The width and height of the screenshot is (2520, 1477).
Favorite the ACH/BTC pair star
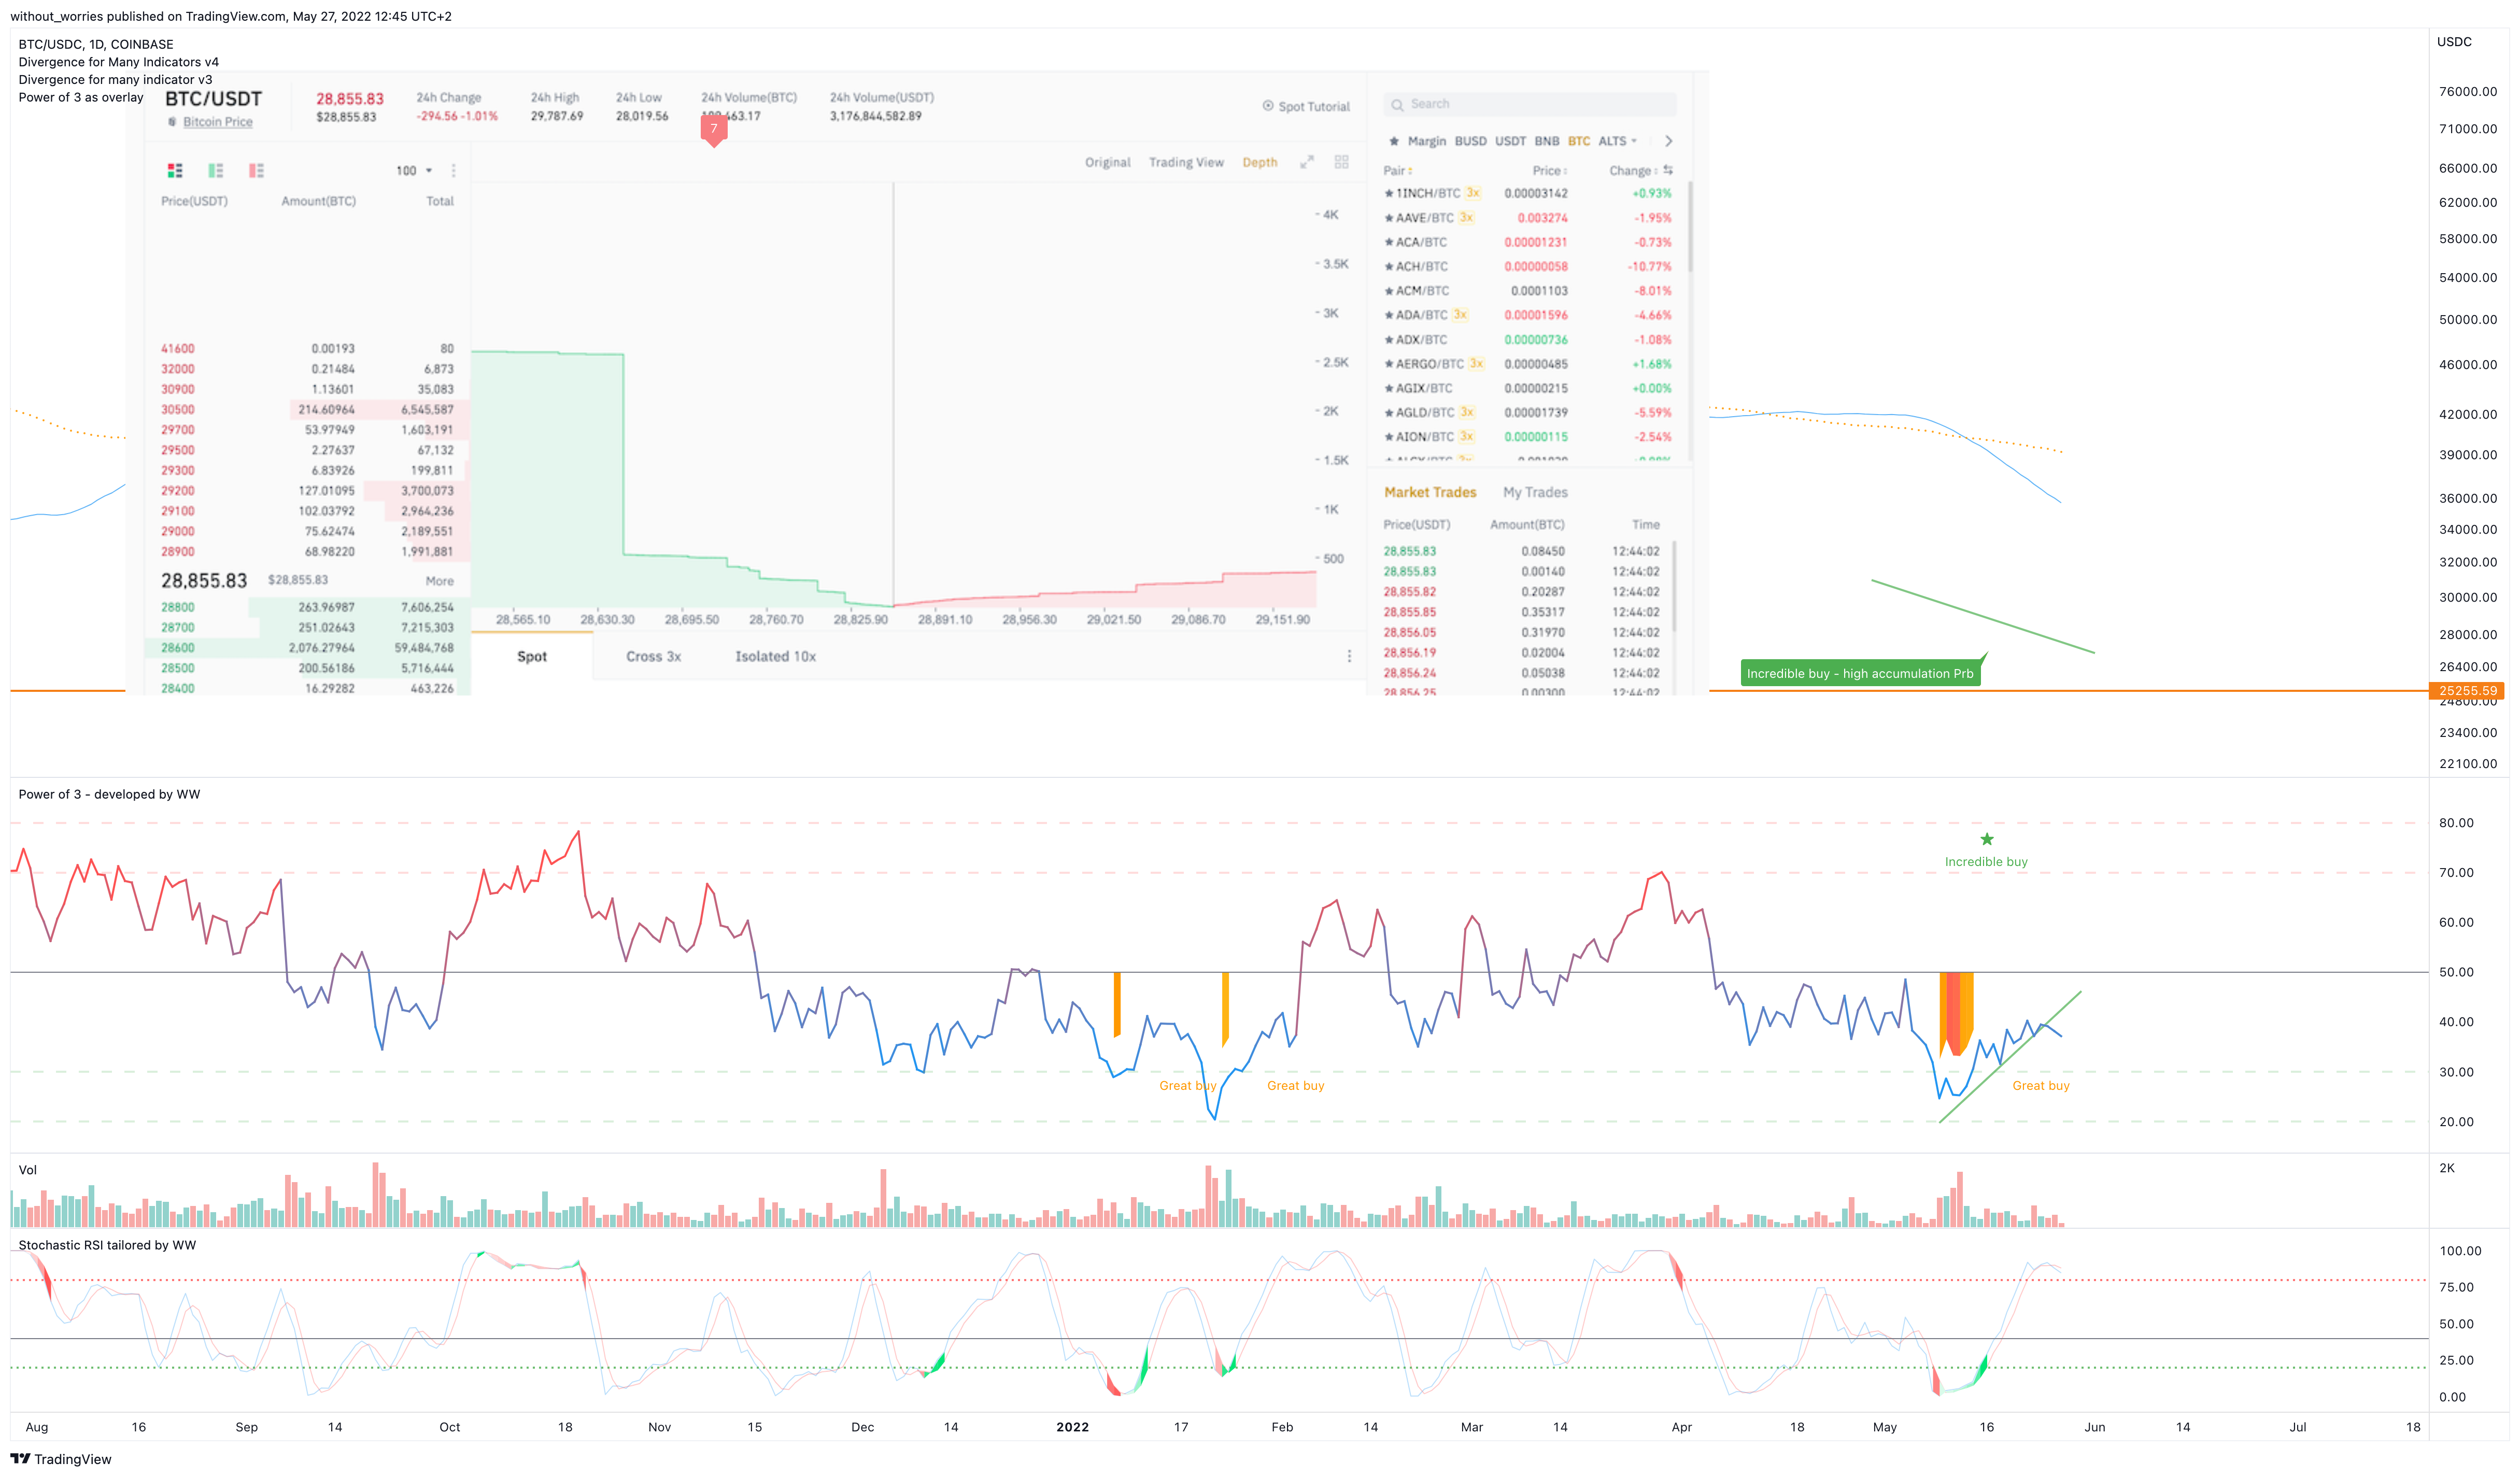1389,266
